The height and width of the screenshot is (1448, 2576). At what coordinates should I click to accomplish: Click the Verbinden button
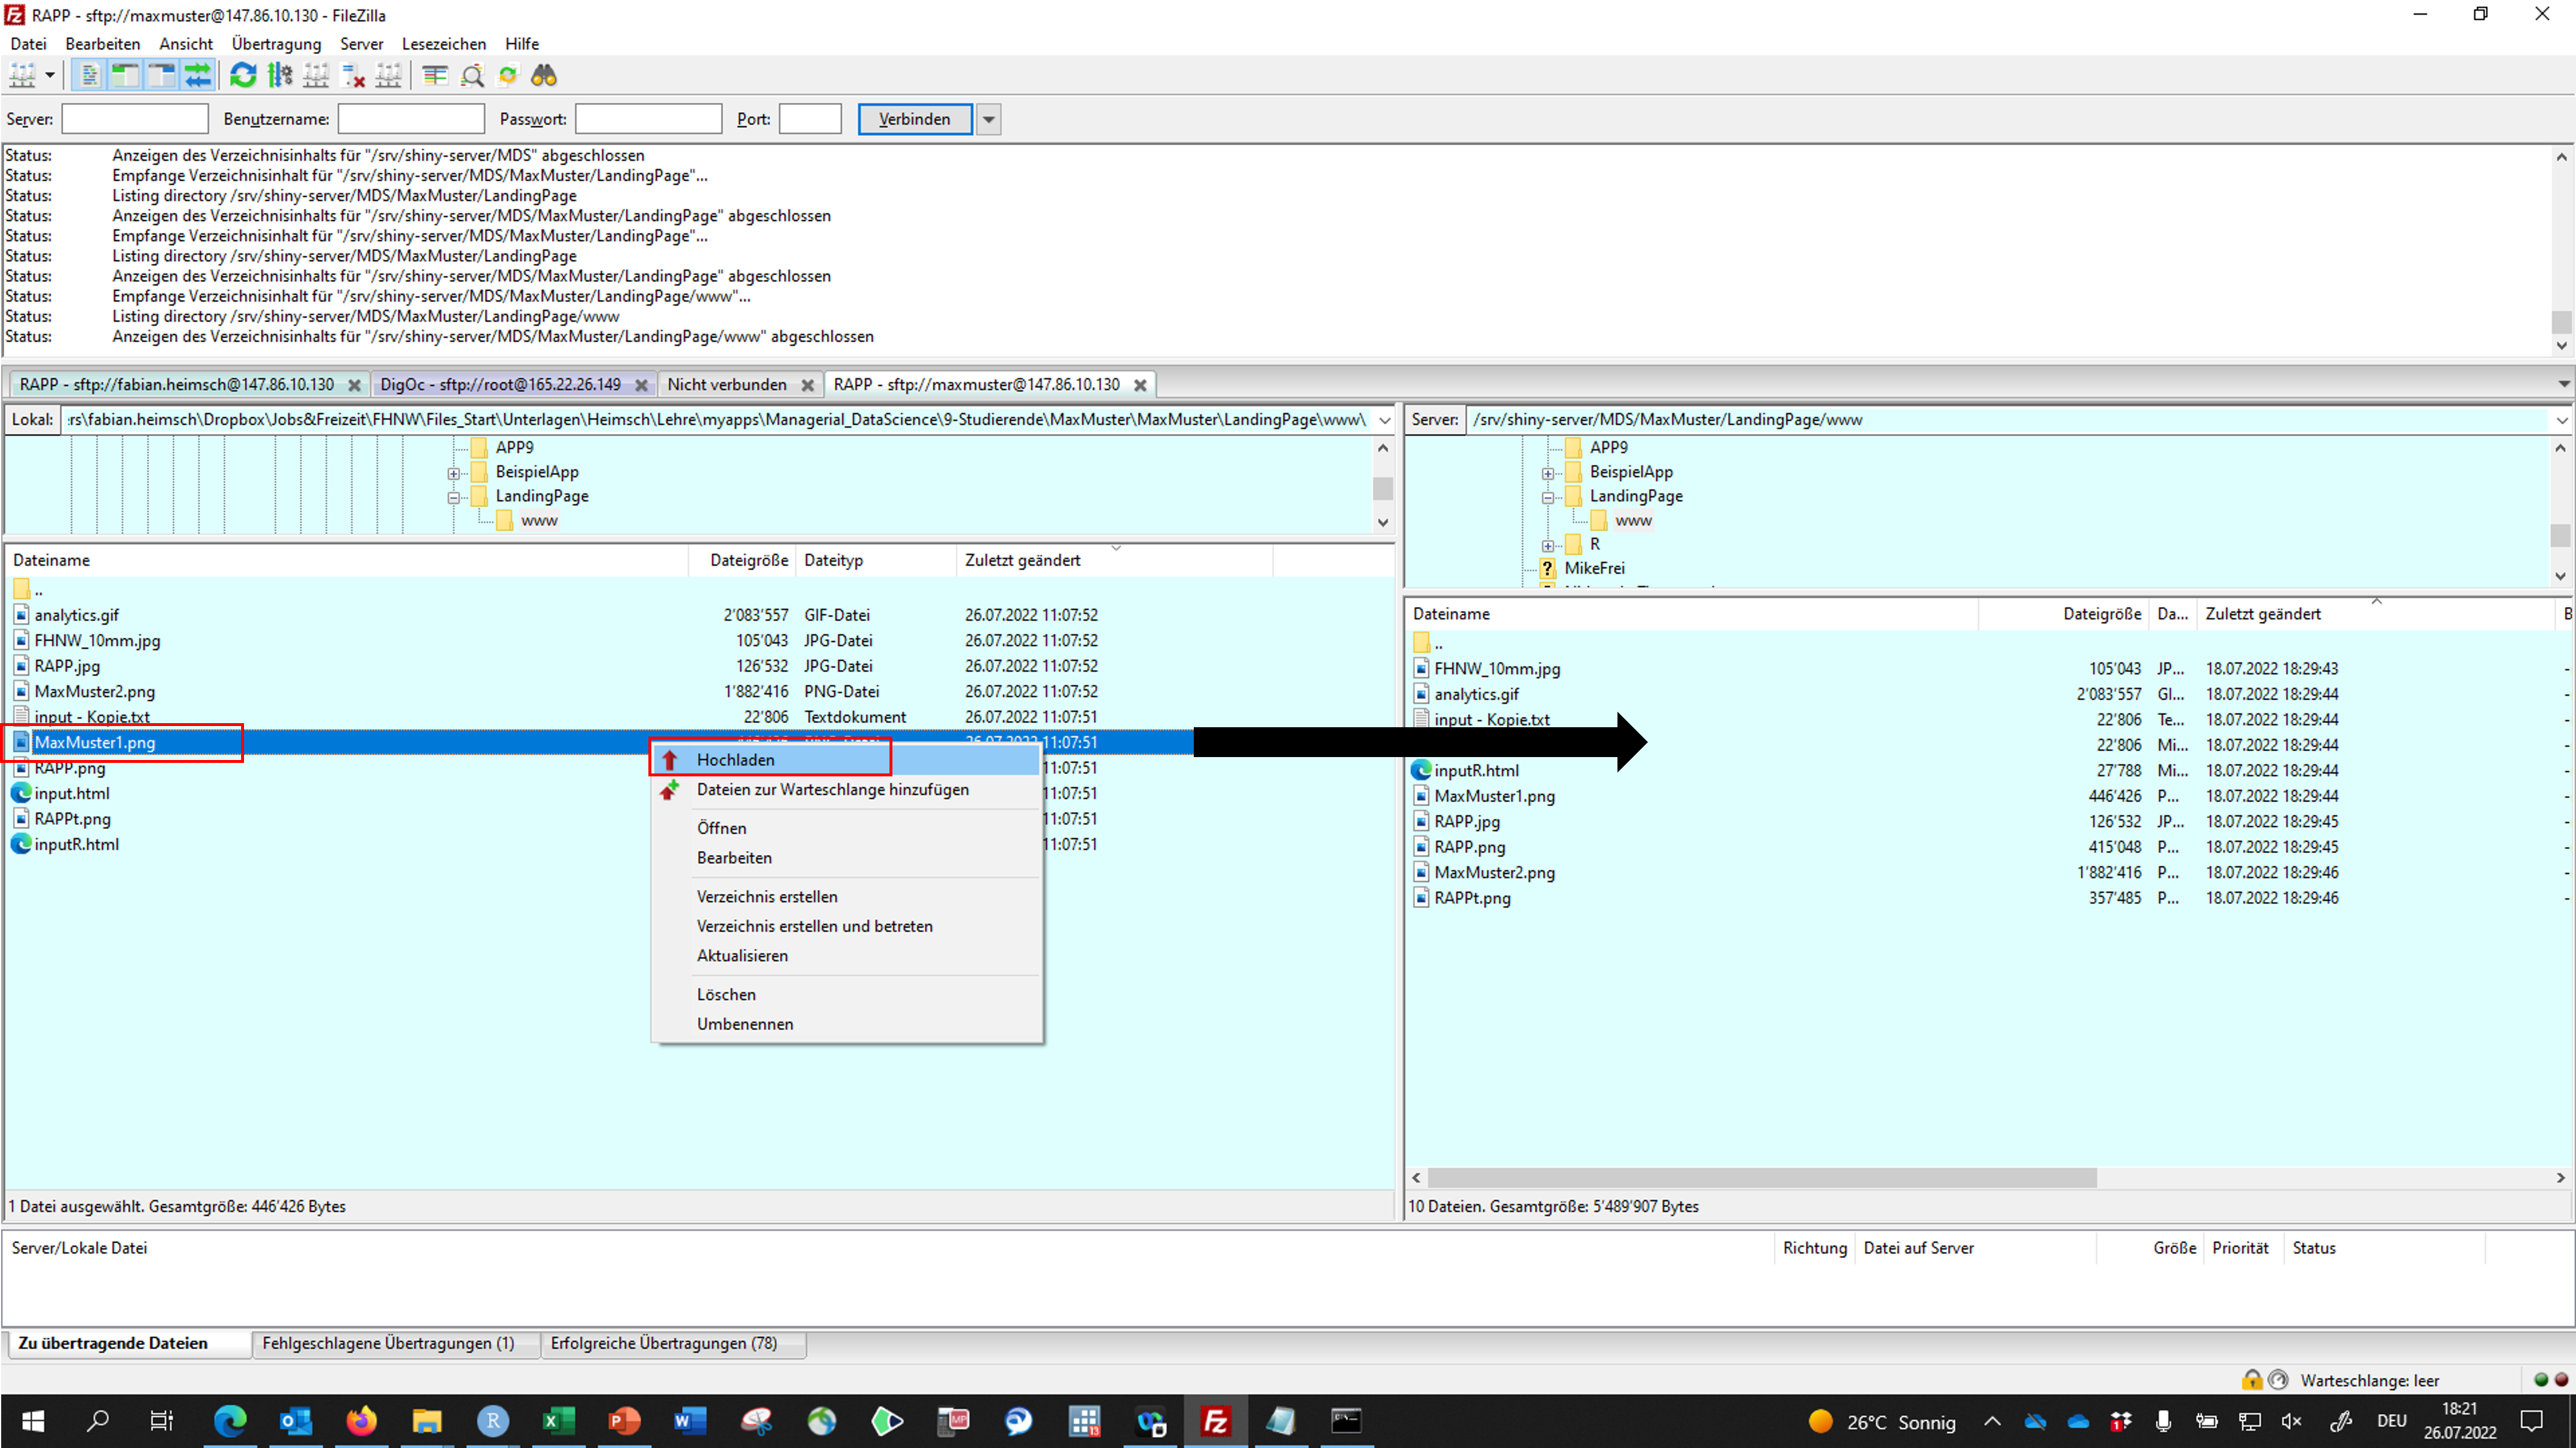coord(914,119)
